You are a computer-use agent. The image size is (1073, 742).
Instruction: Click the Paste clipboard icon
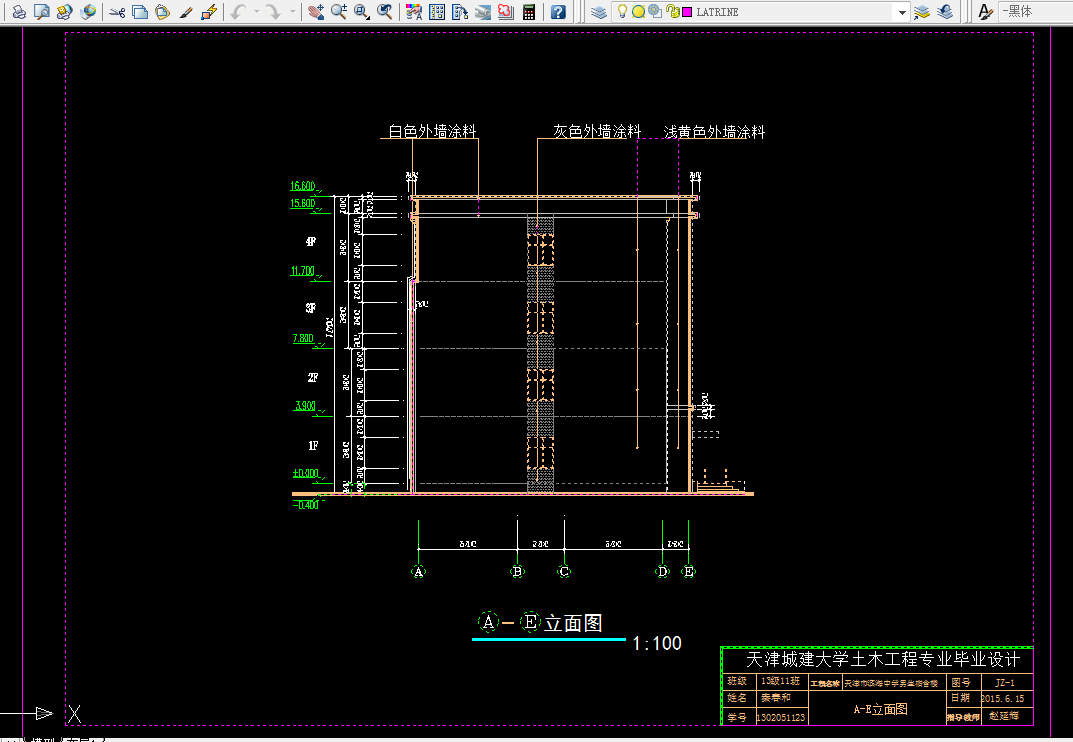tap(162, 12)
